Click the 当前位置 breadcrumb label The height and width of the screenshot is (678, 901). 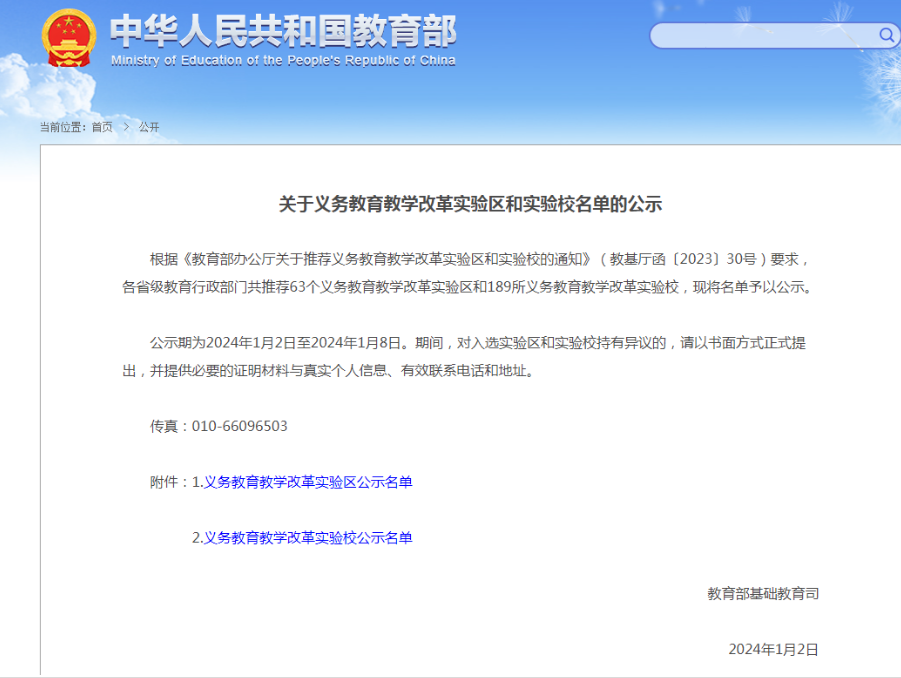tap(63, 127)
